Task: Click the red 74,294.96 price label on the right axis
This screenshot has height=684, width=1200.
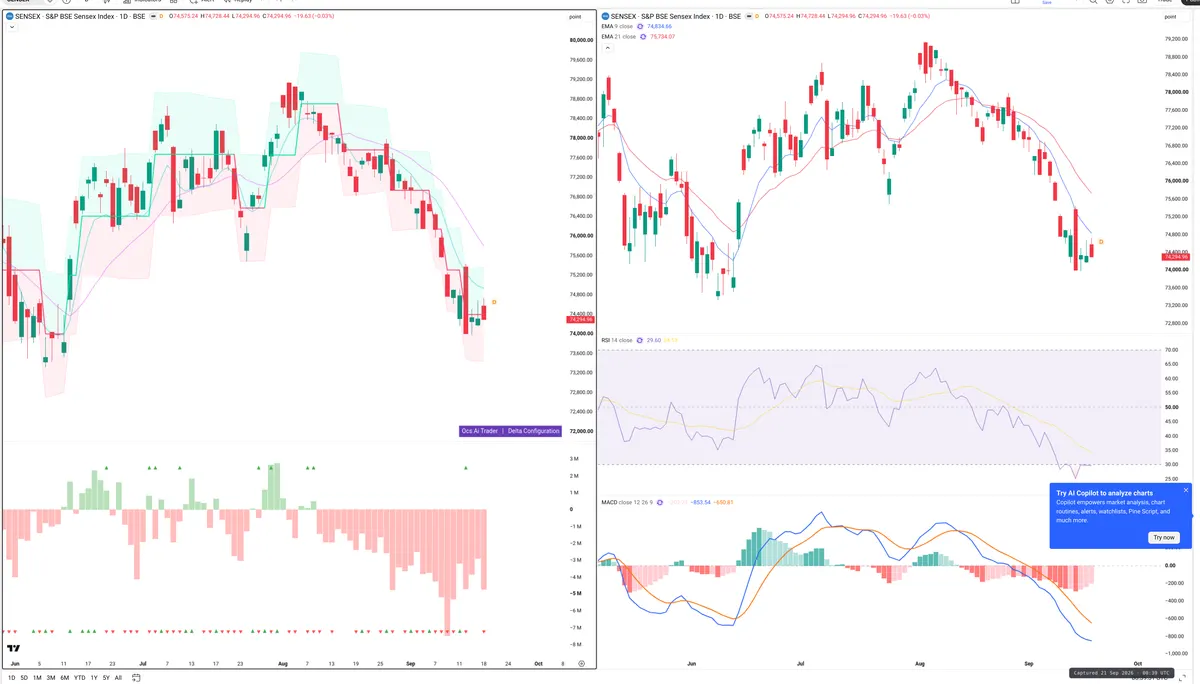Action: [x=1175, y=257]
